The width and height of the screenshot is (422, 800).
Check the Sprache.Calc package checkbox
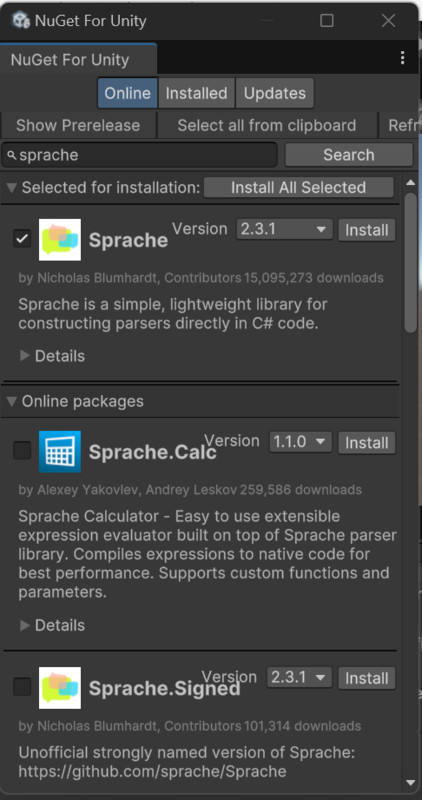[x=22, y=451]
